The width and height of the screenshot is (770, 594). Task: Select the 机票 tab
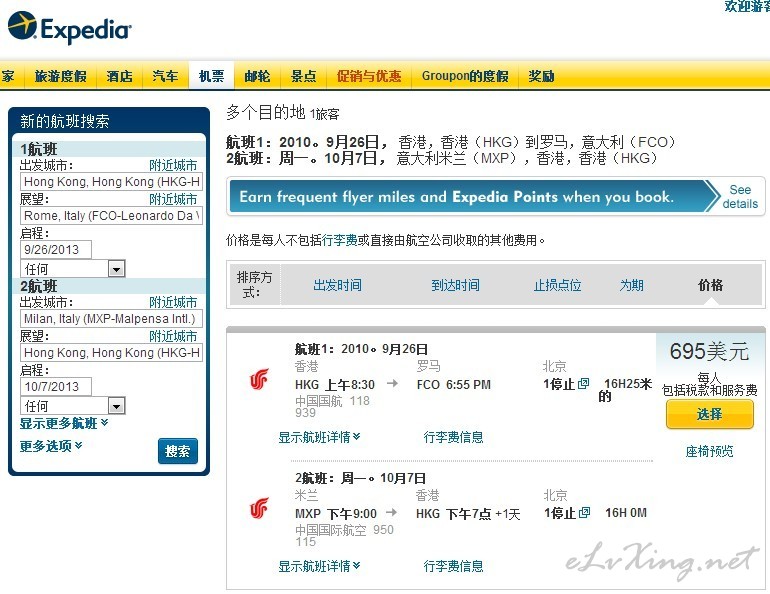(211, 75)
